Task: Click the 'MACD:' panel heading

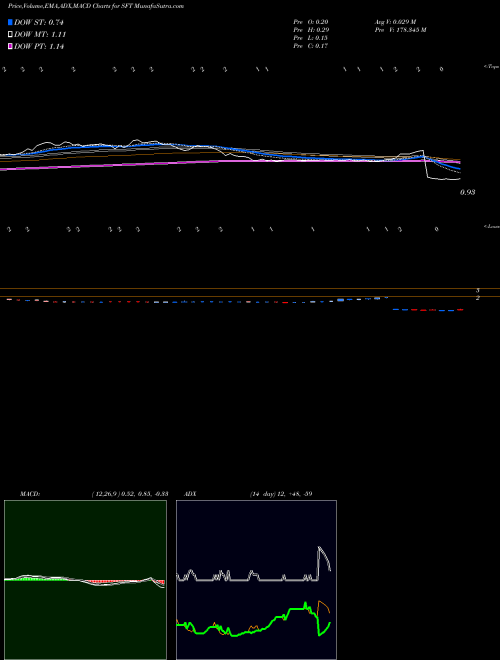Action: pos(30,494)
